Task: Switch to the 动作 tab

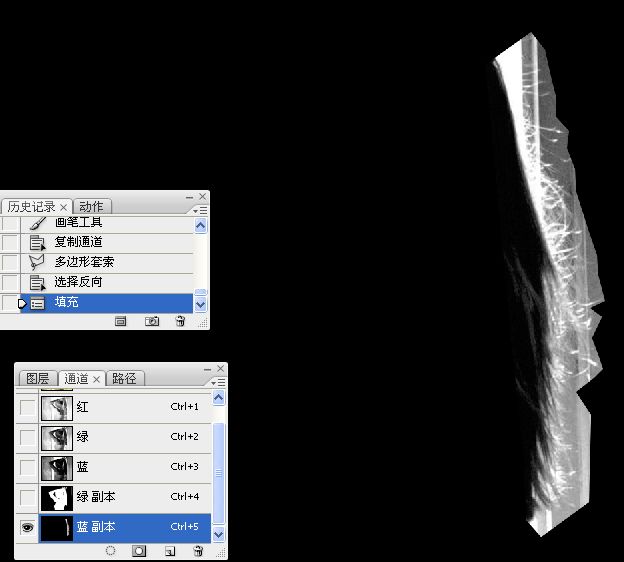Action: (92, 207)
